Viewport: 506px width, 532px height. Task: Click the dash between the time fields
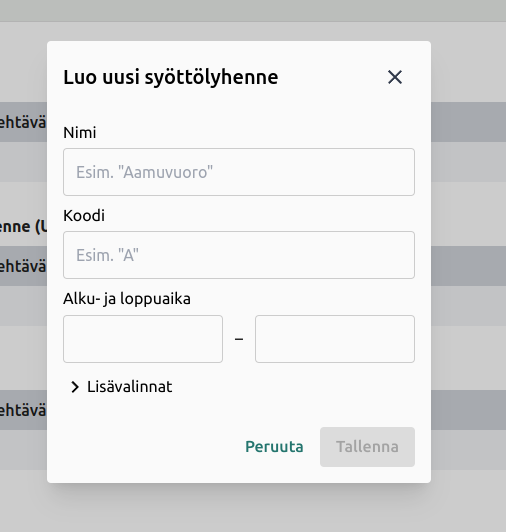point(239,339)
